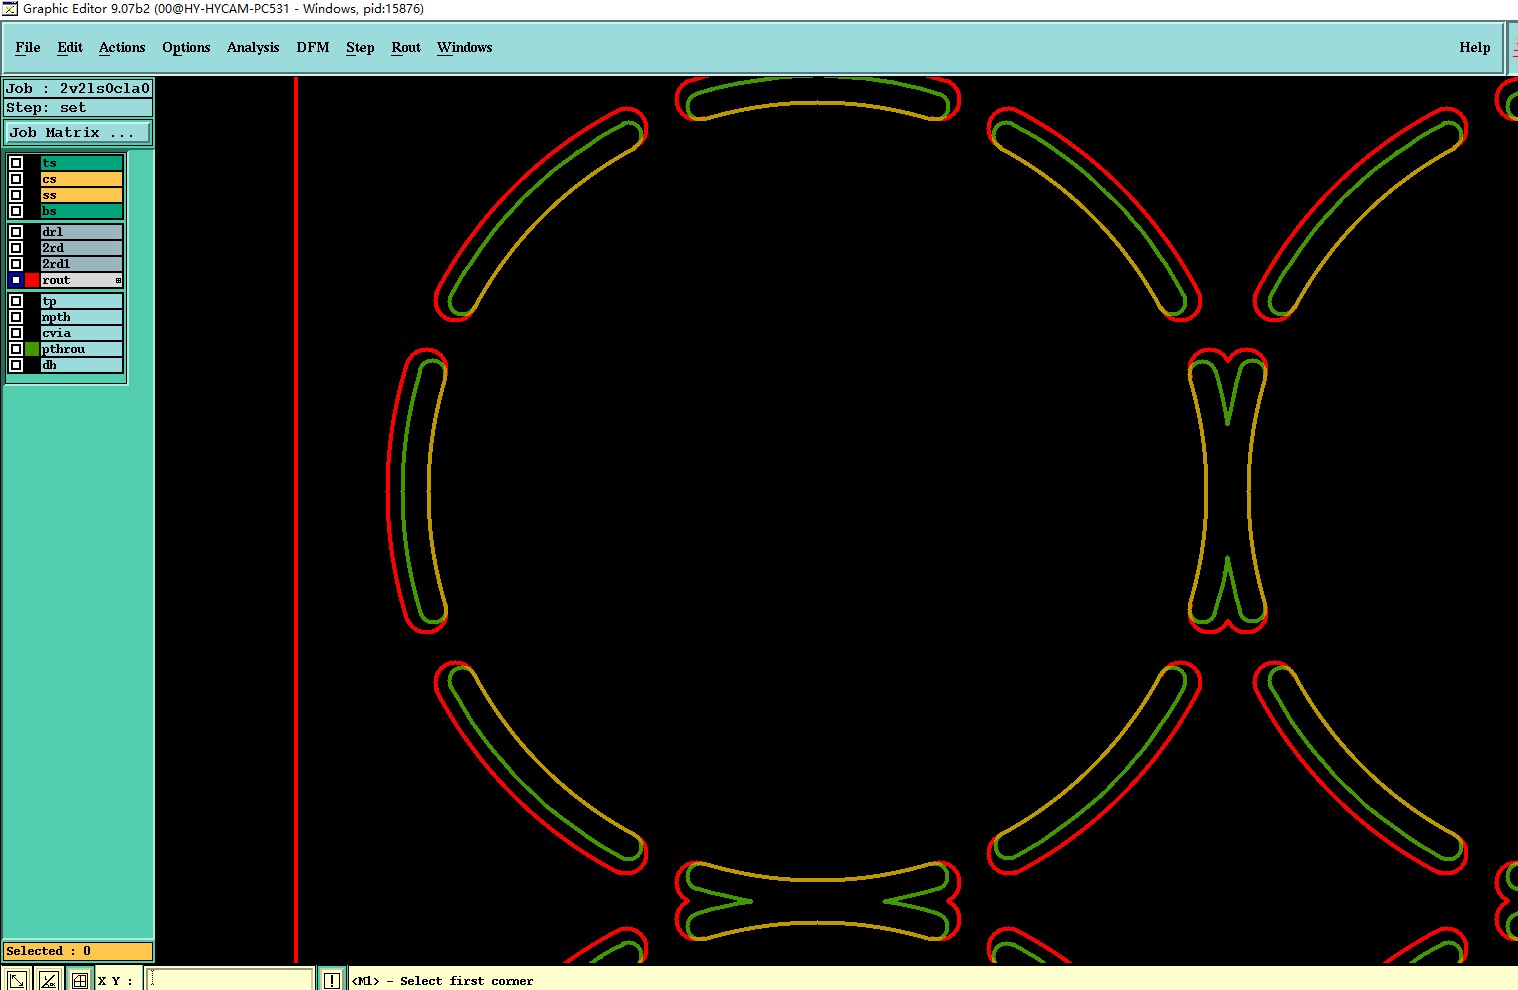Toggle display checkbox for drl layer
This screenshot has height=990, width=1518.
[x=16, y=232]
